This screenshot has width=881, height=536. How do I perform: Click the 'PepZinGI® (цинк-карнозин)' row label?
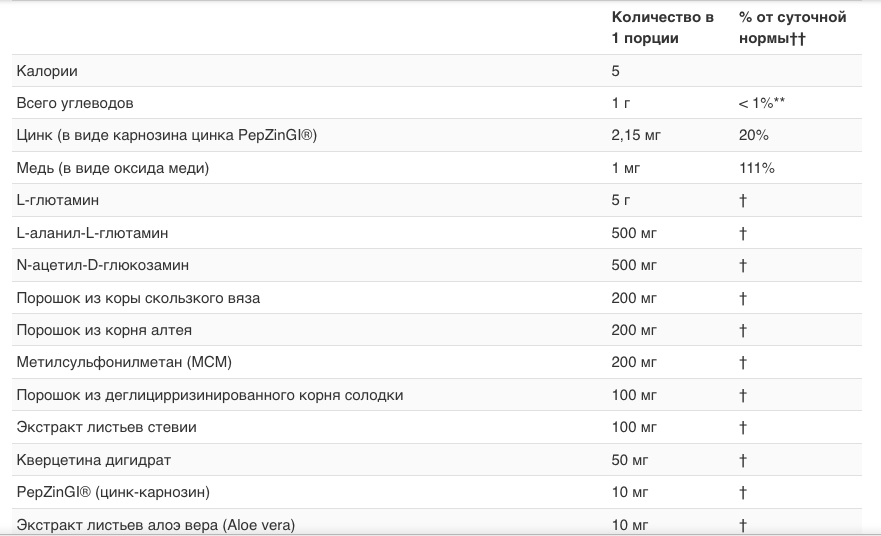click(x=113, y=492)
